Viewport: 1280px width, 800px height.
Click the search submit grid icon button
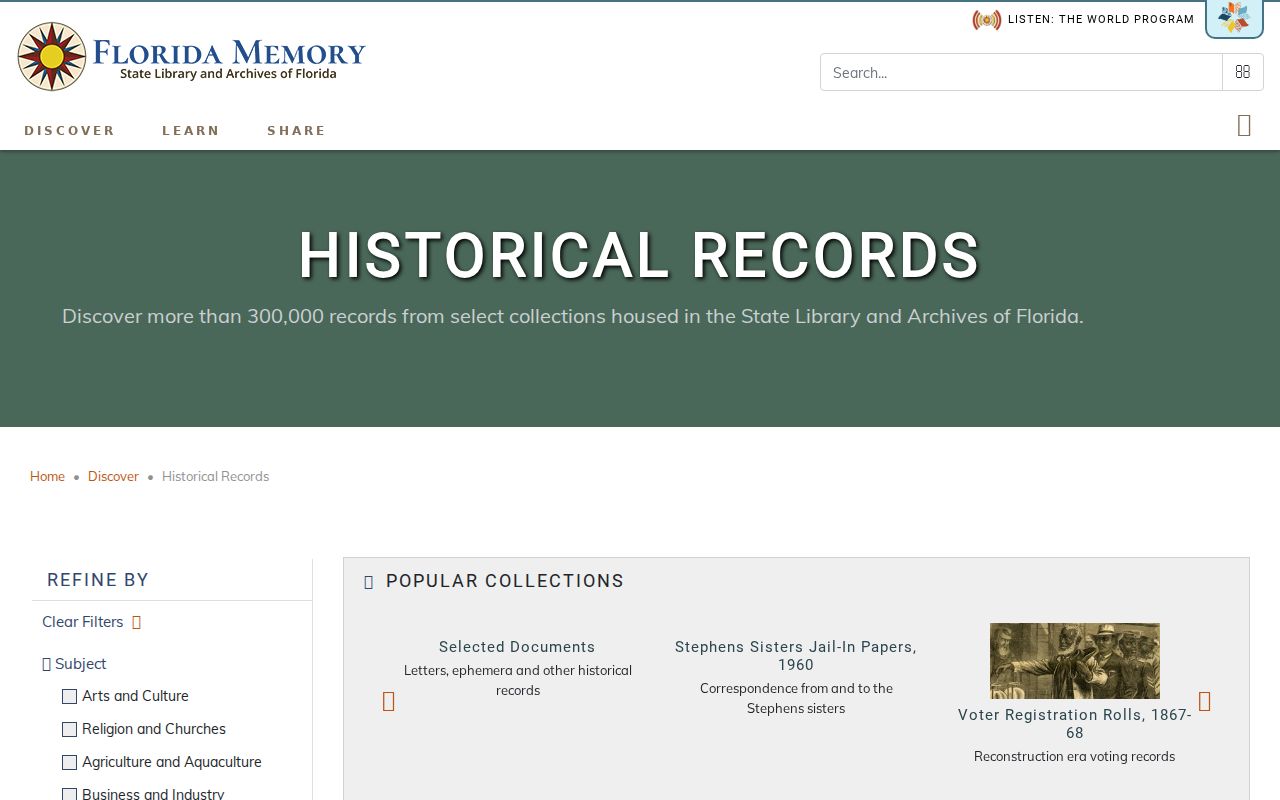pos(1243,72)
